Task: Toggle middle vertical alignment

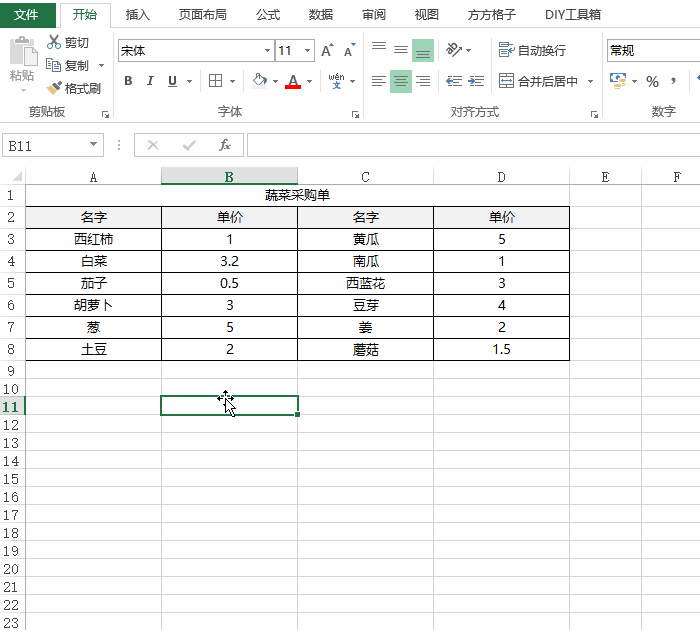Action: [401, 50]
